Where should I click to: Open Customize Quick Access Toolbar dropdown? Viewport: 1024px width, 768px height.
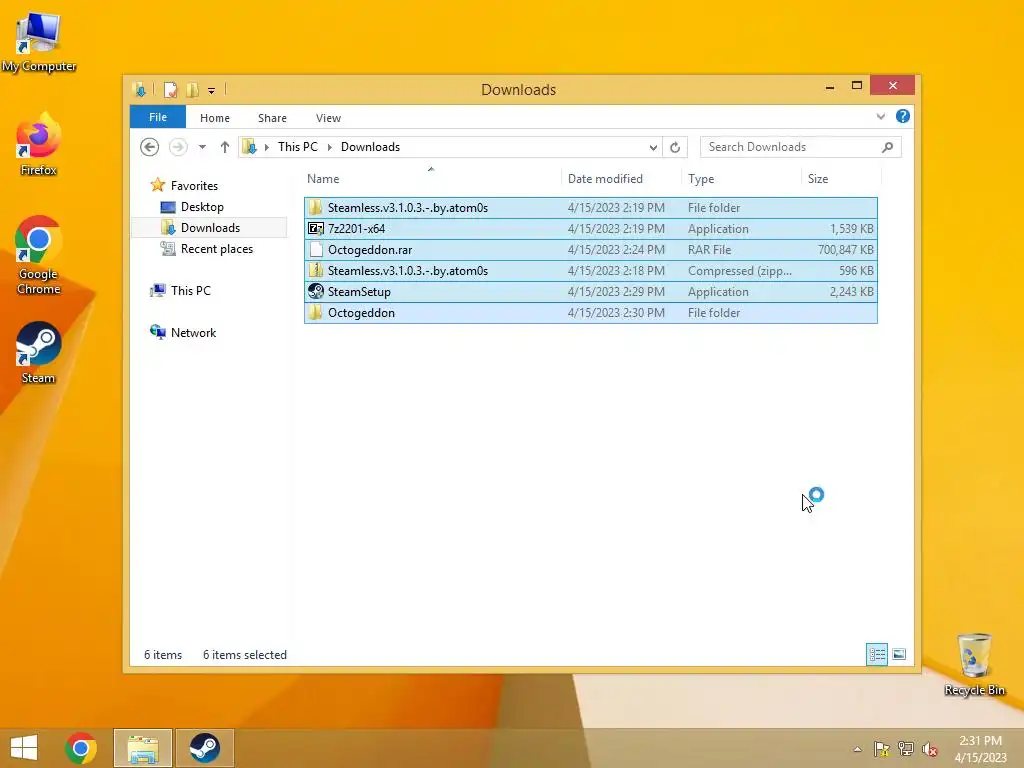tap(212, 91)
